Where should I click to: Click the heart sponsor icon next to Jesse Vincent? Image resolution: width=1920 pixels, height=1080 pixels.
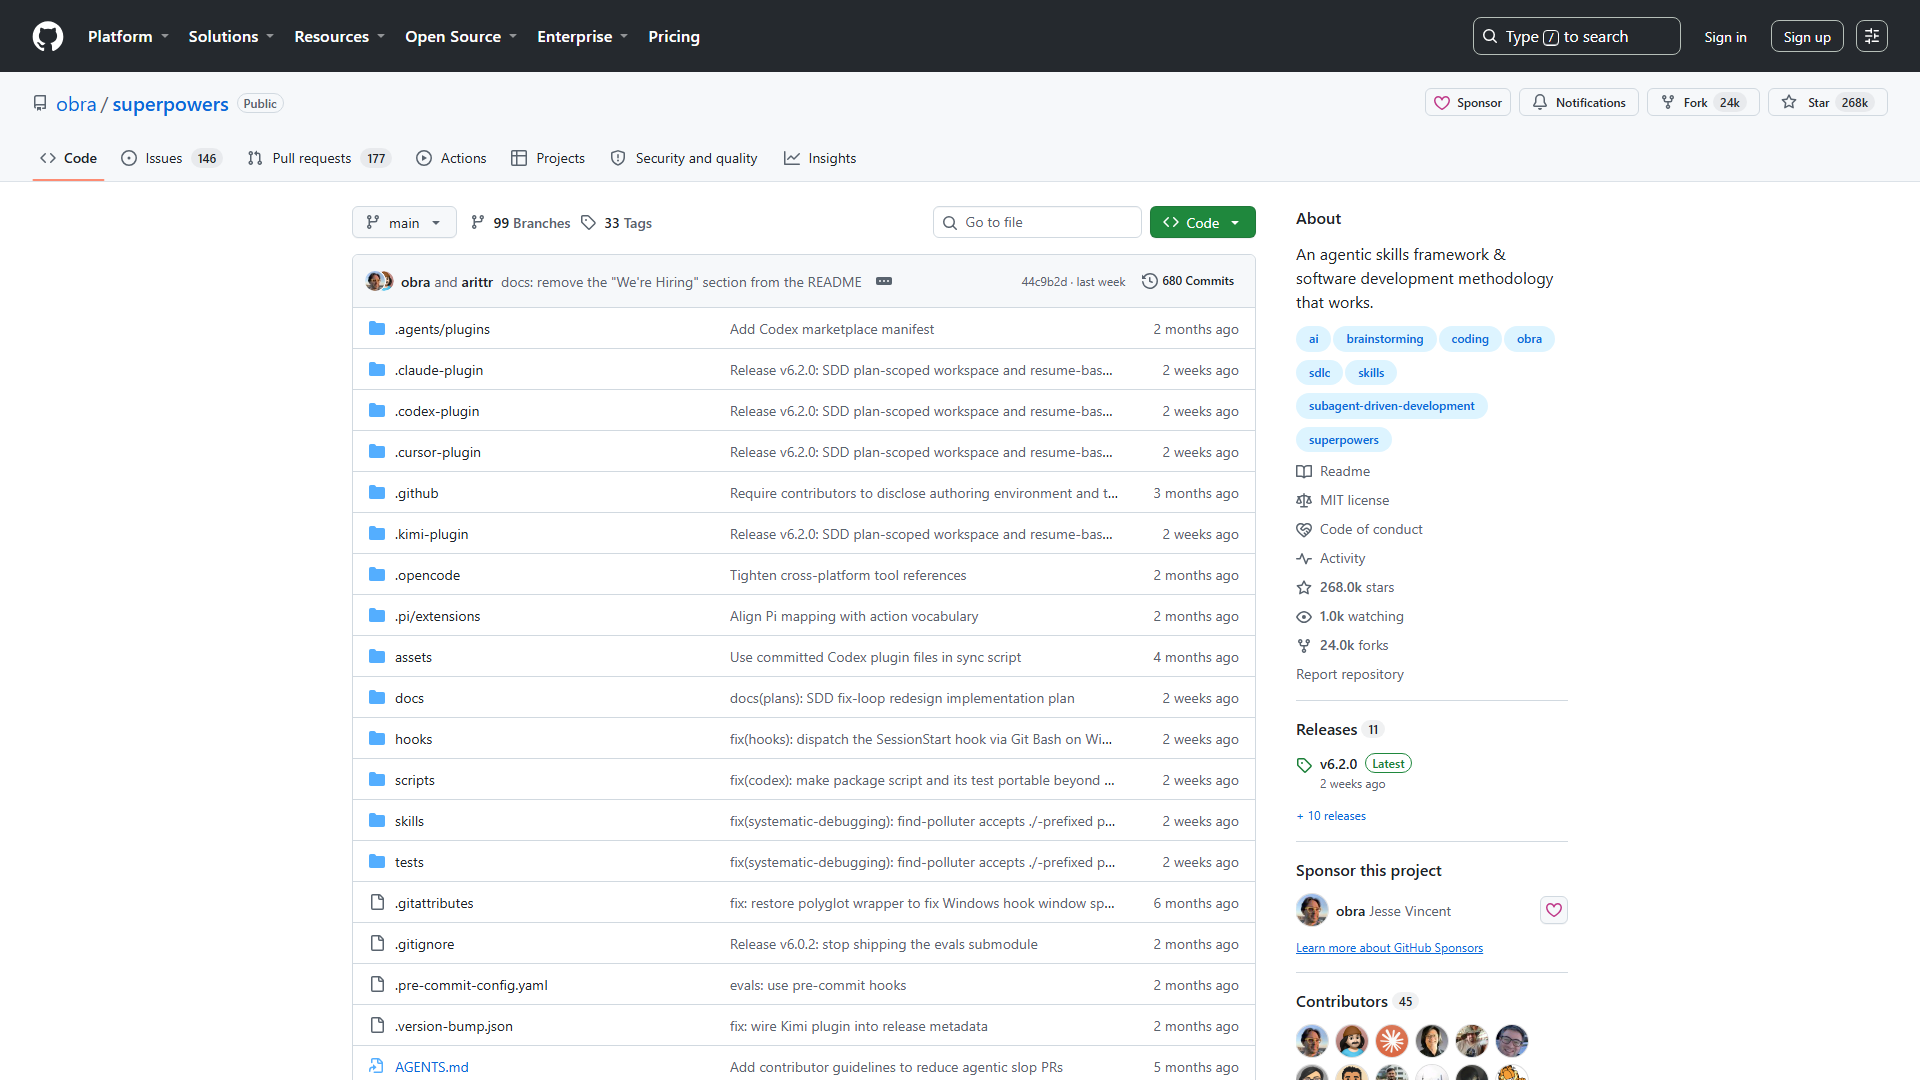pyautogui.click(x=1553, y=910)
